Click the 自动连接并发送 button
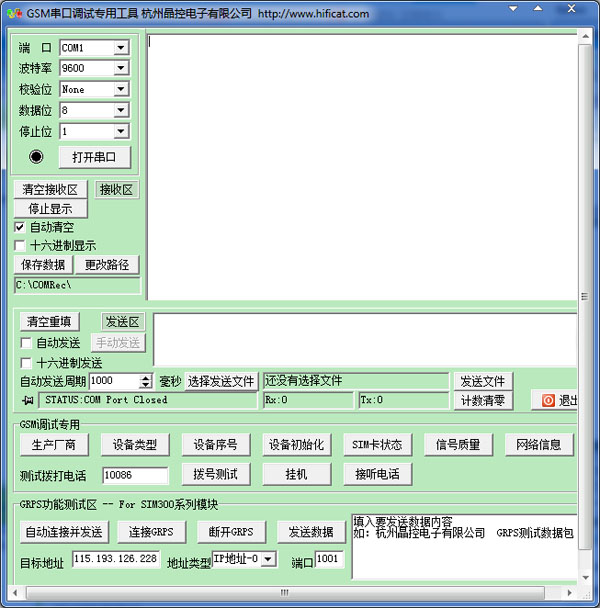 tap(64, 532)
